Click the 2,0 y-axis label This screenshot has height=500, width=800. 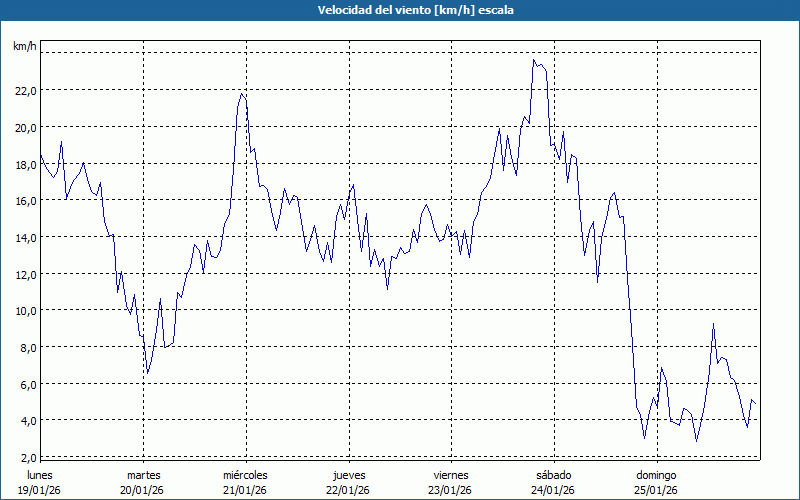[25, 457]
